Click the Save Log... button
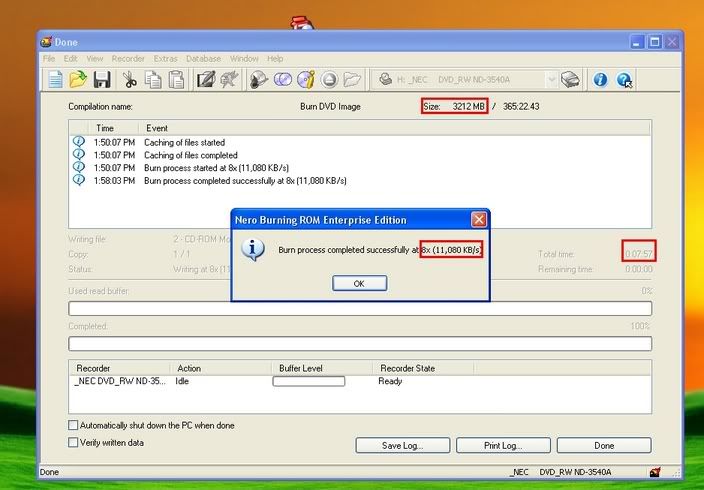 [x=403, y=446]
